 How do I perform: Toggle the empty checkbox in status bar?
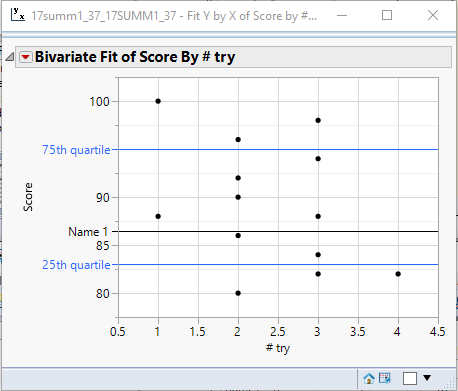[x=410, y=378]
